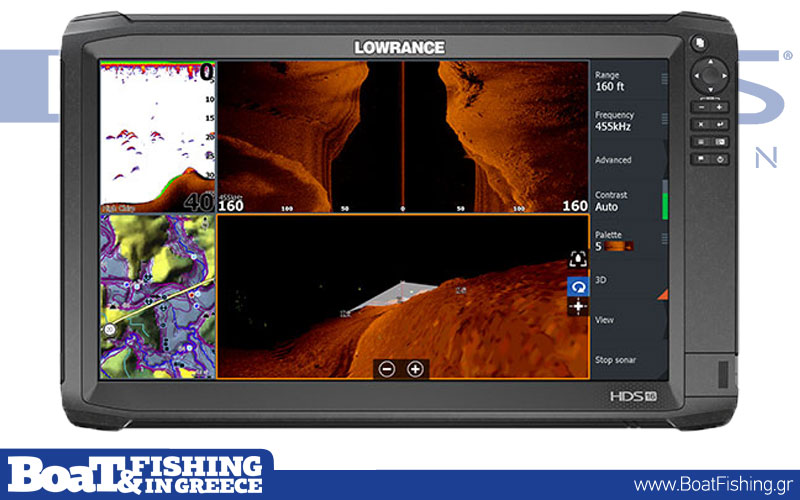Select the white sonar panel with fish arches
The image size is (800, 500).
158,137
